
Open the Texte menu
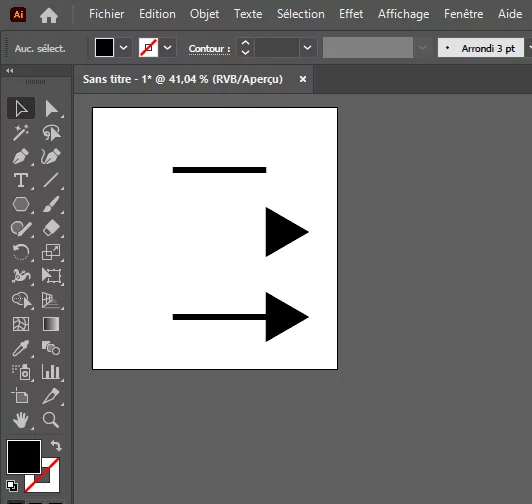click(x=248, y=14)
